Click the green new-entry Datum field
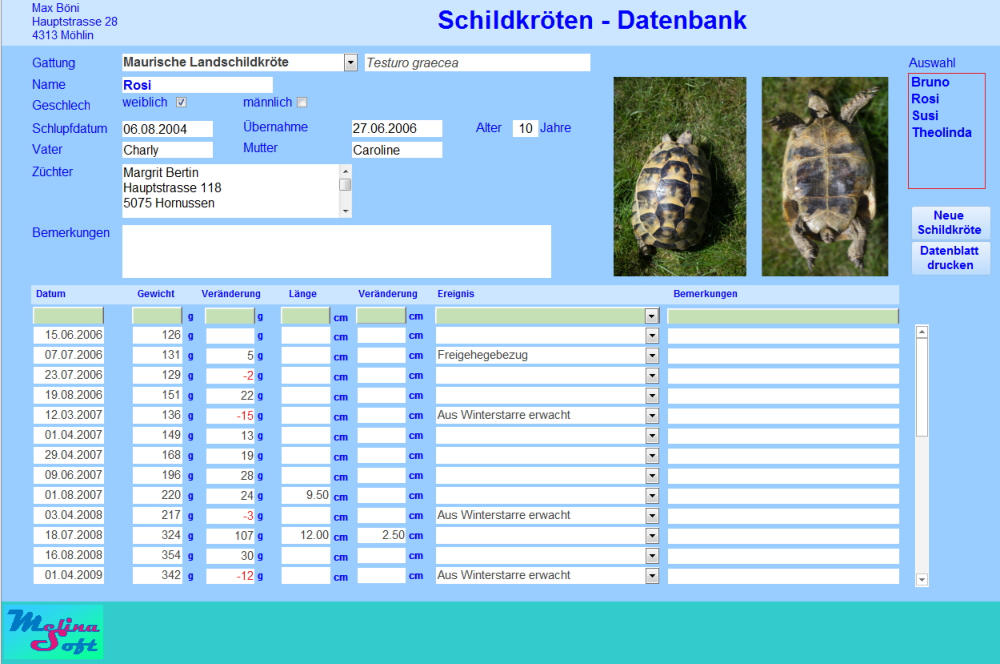 pyautogui.click(x=68, y=316)
